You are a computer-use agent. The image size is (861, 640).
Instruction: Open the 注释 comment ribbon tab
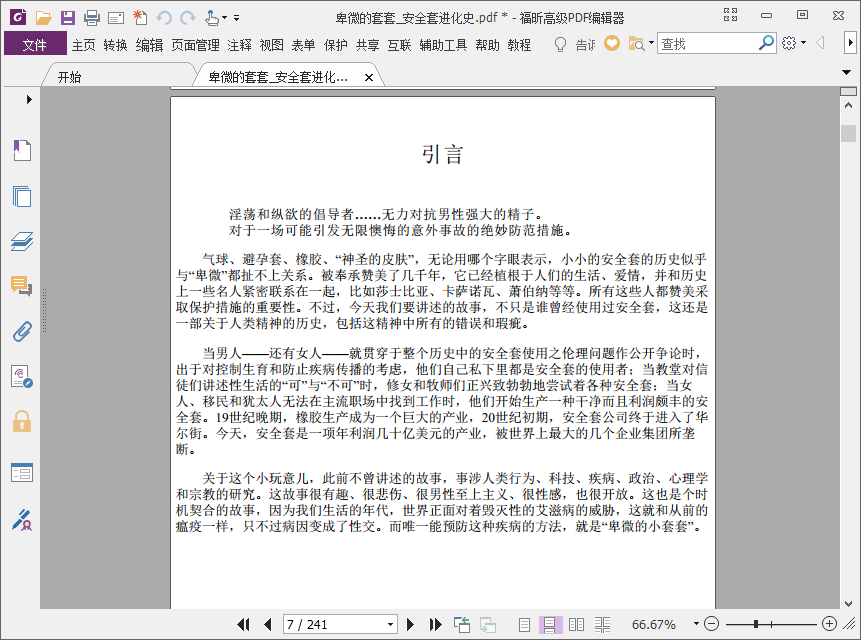[239, 45]
